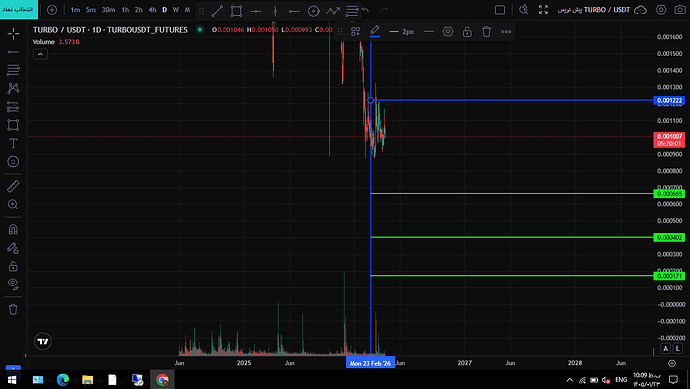Image resolution: width=690 pixels, height=389 pixels.
Task: Open the emoji icons tool
Action: [x=13, y=161]
